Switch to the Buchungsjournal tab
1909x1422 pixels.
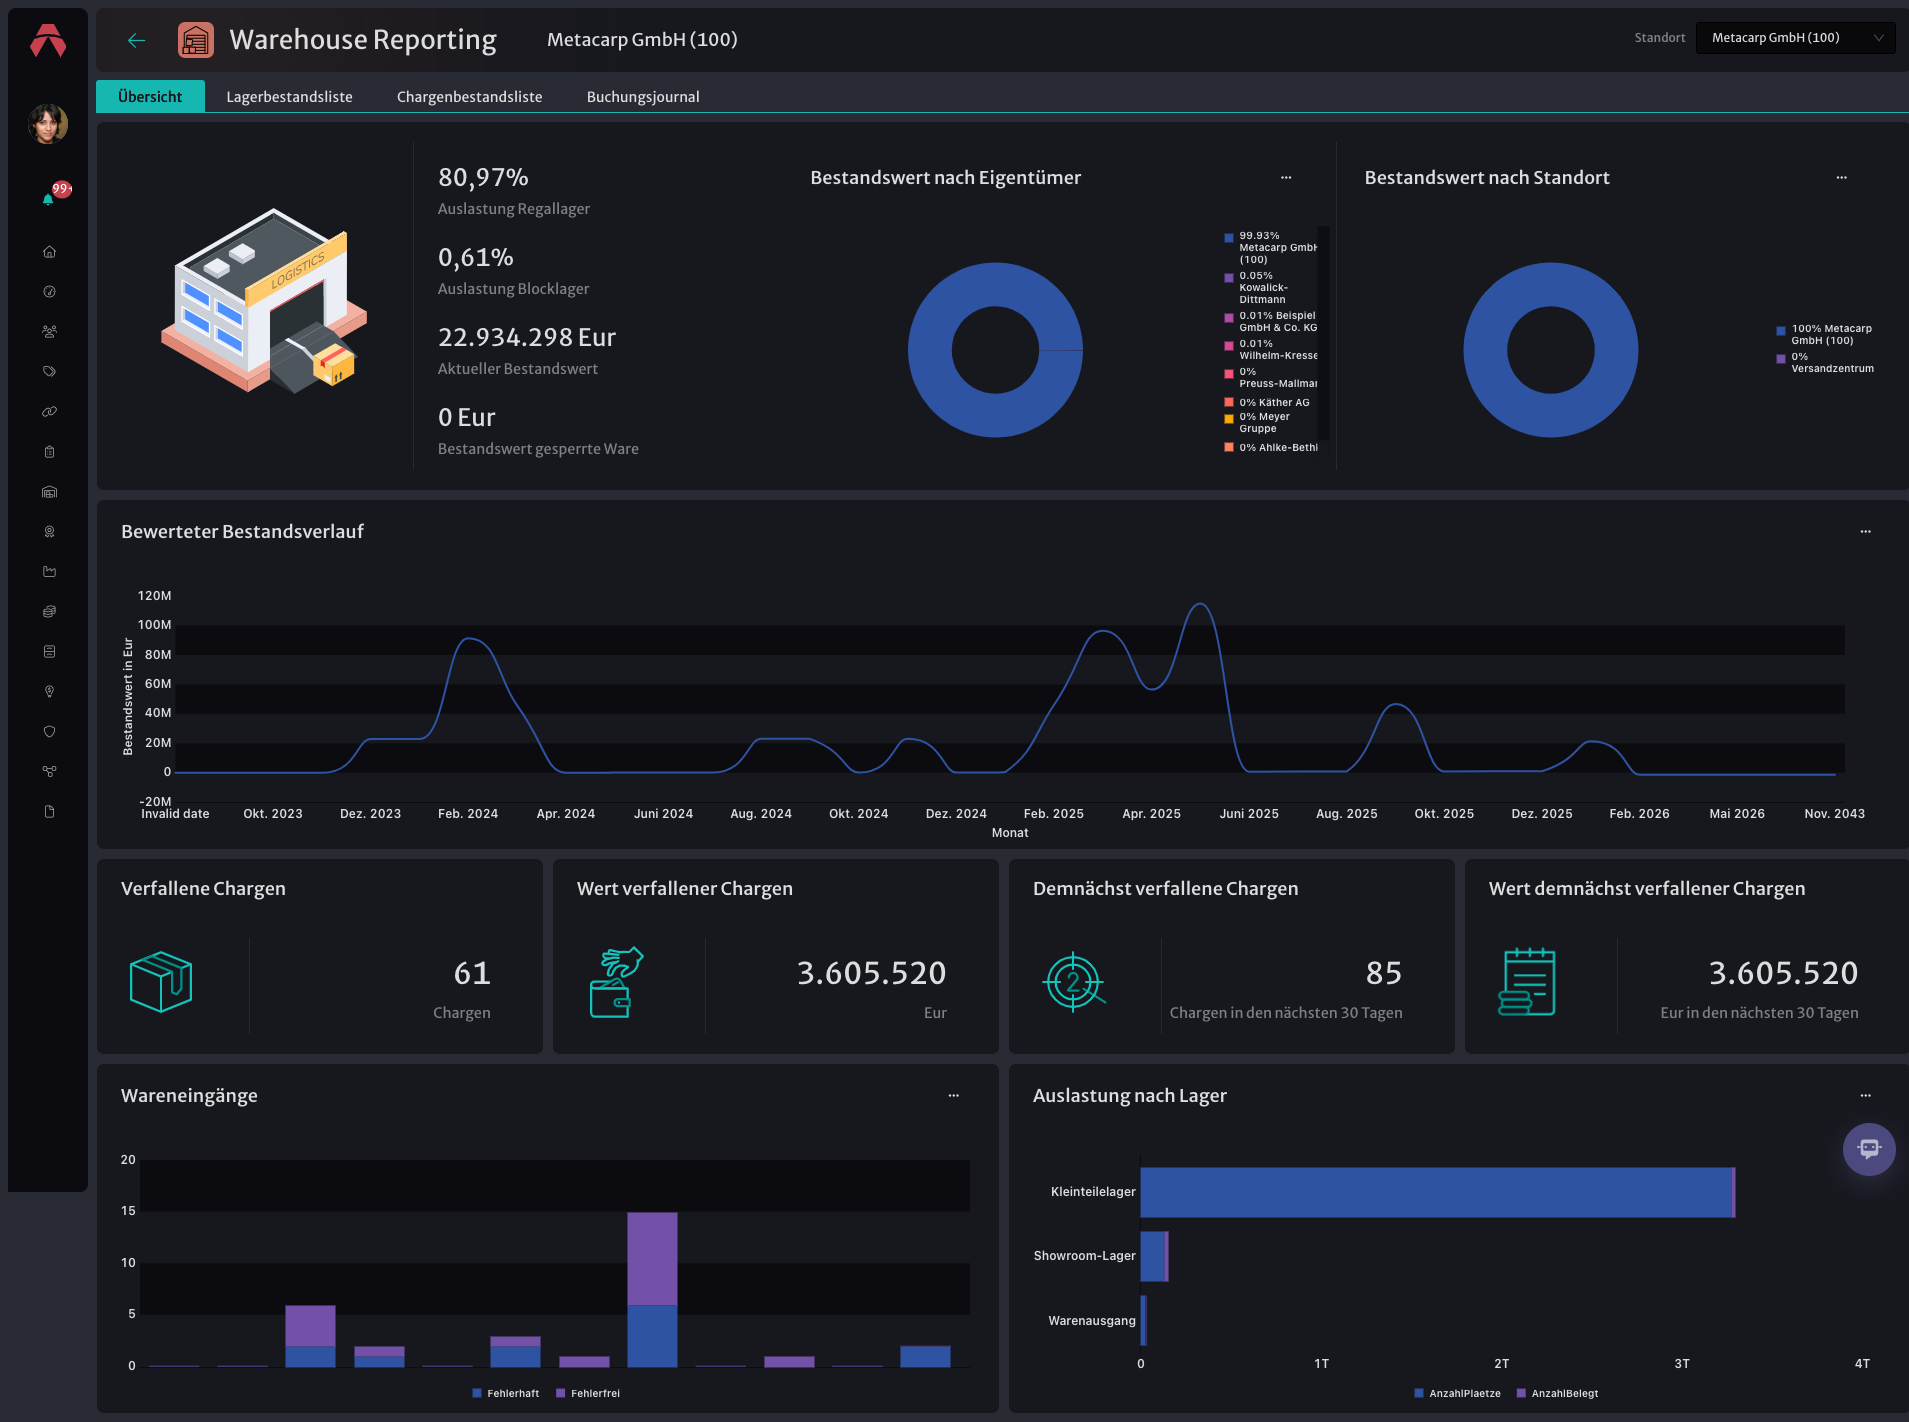coord(643,97)
